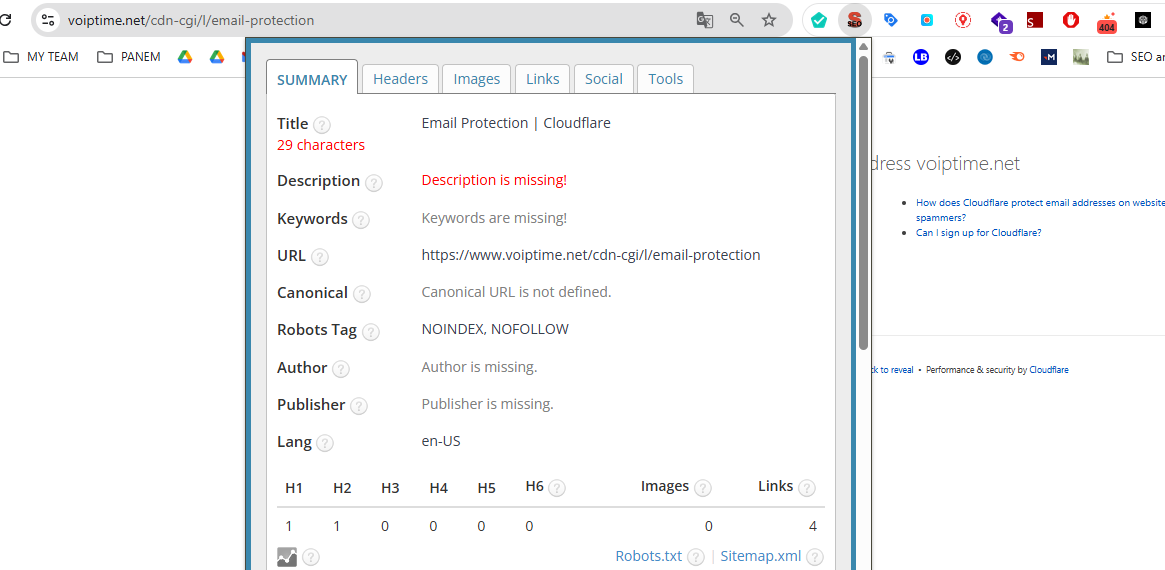The width and height of the screenshot is (1165, 570).
Task: Open the red stop-hand ad blocker extension
Action: (x=1071, y=20)
